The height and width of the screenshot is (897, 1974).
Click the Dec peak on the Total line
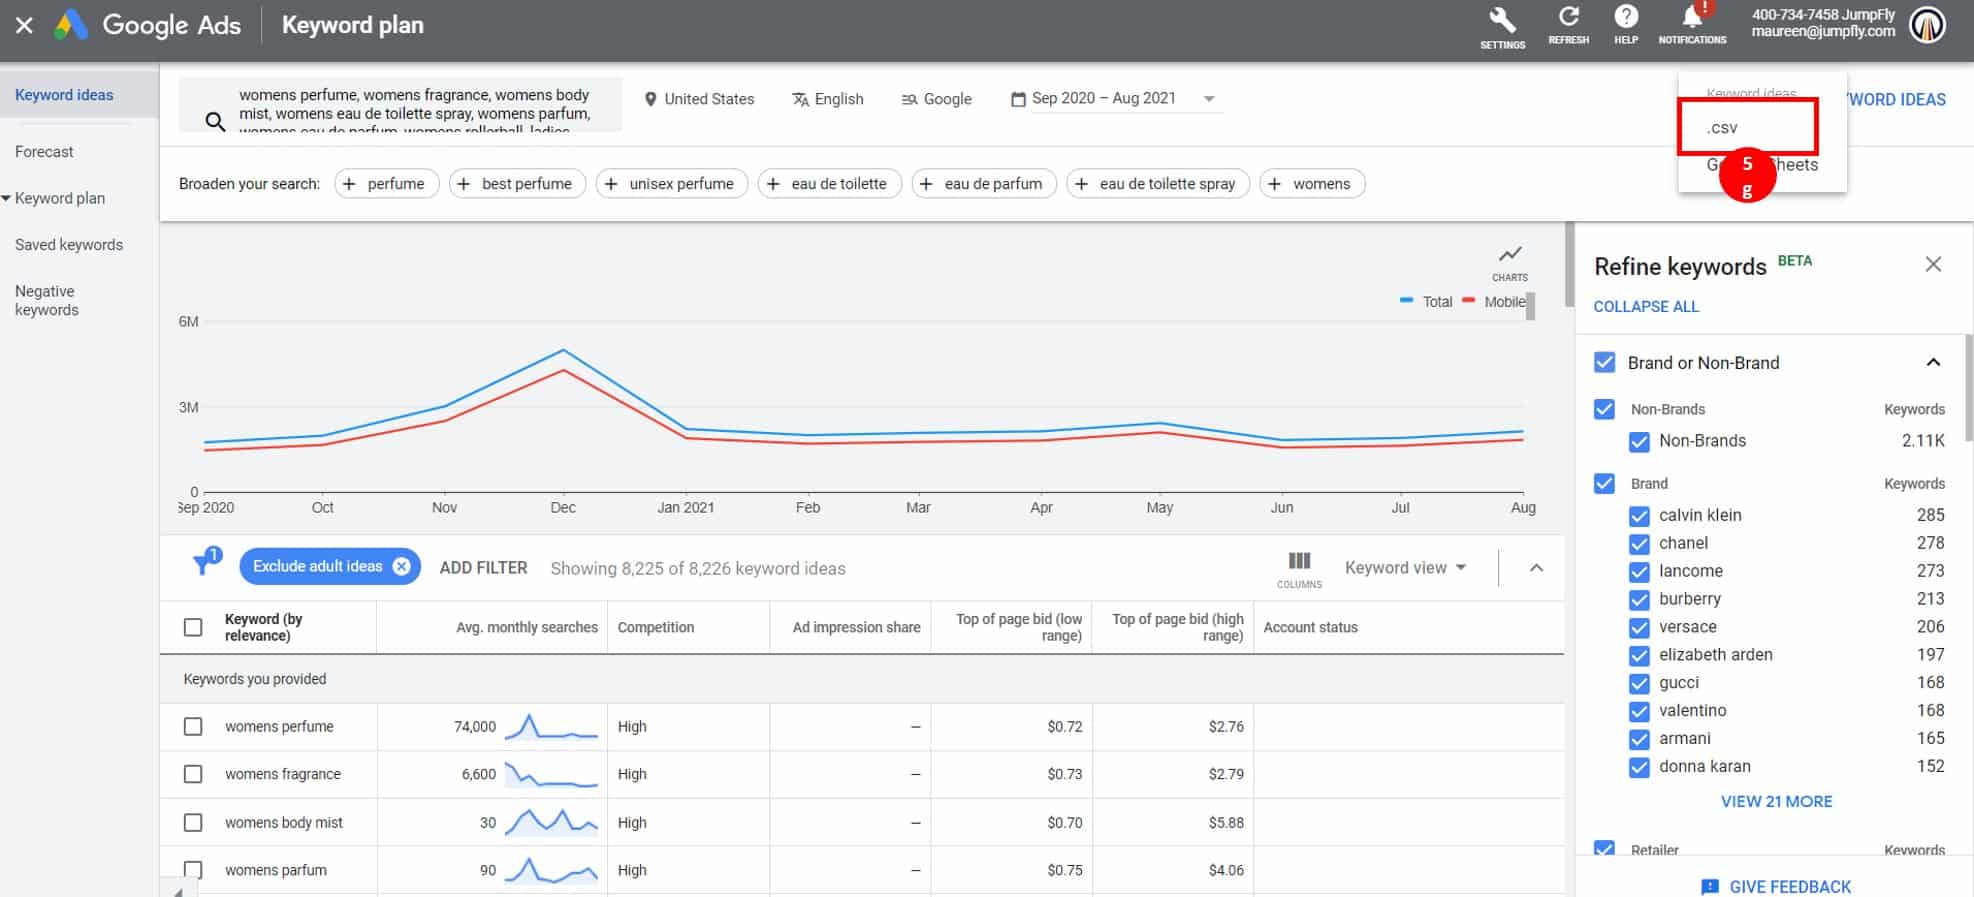(x=564, y=350)
